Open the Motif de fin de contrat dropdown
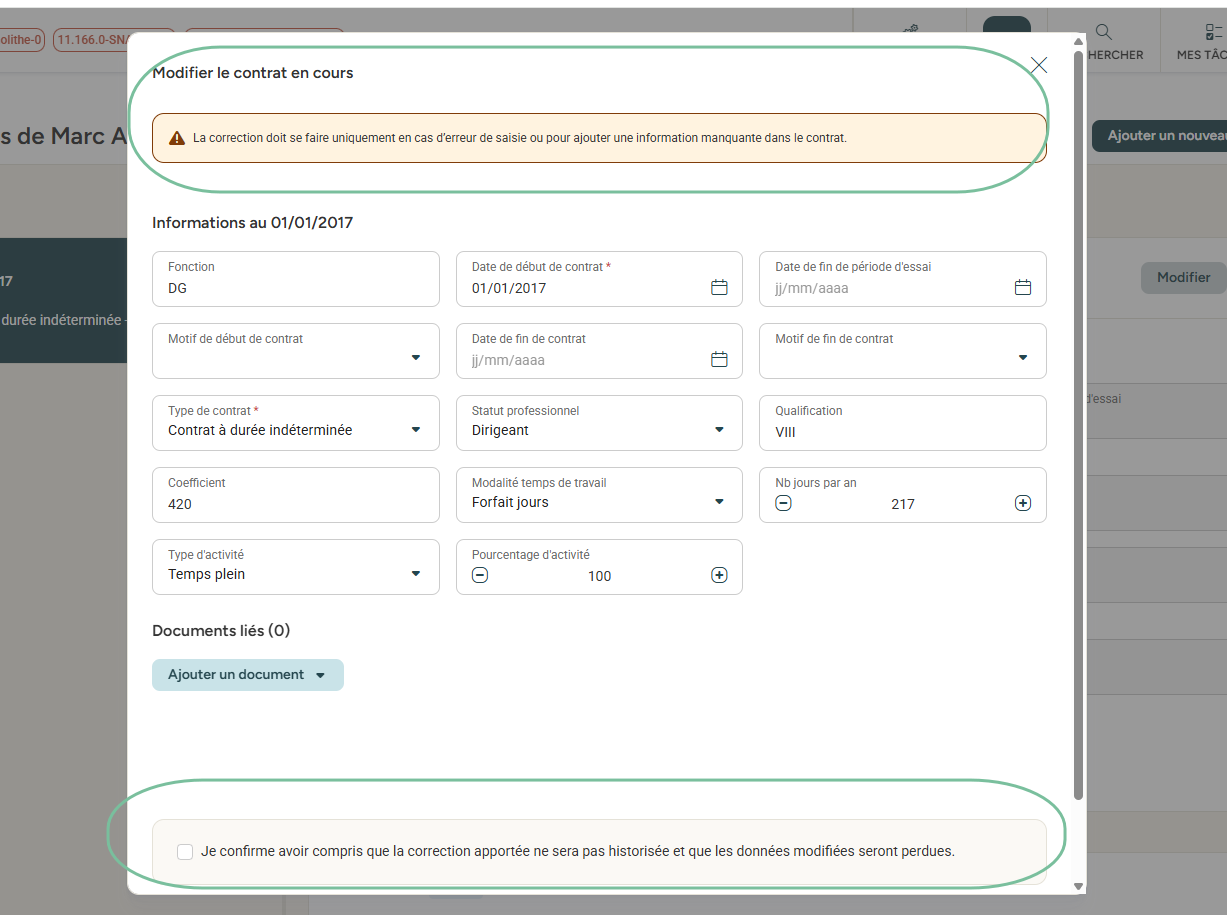 pos(1022,358)
